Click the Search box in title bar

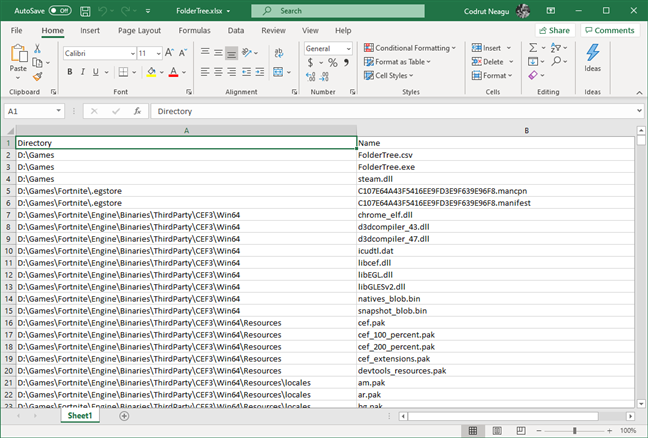tap(338, 11)
